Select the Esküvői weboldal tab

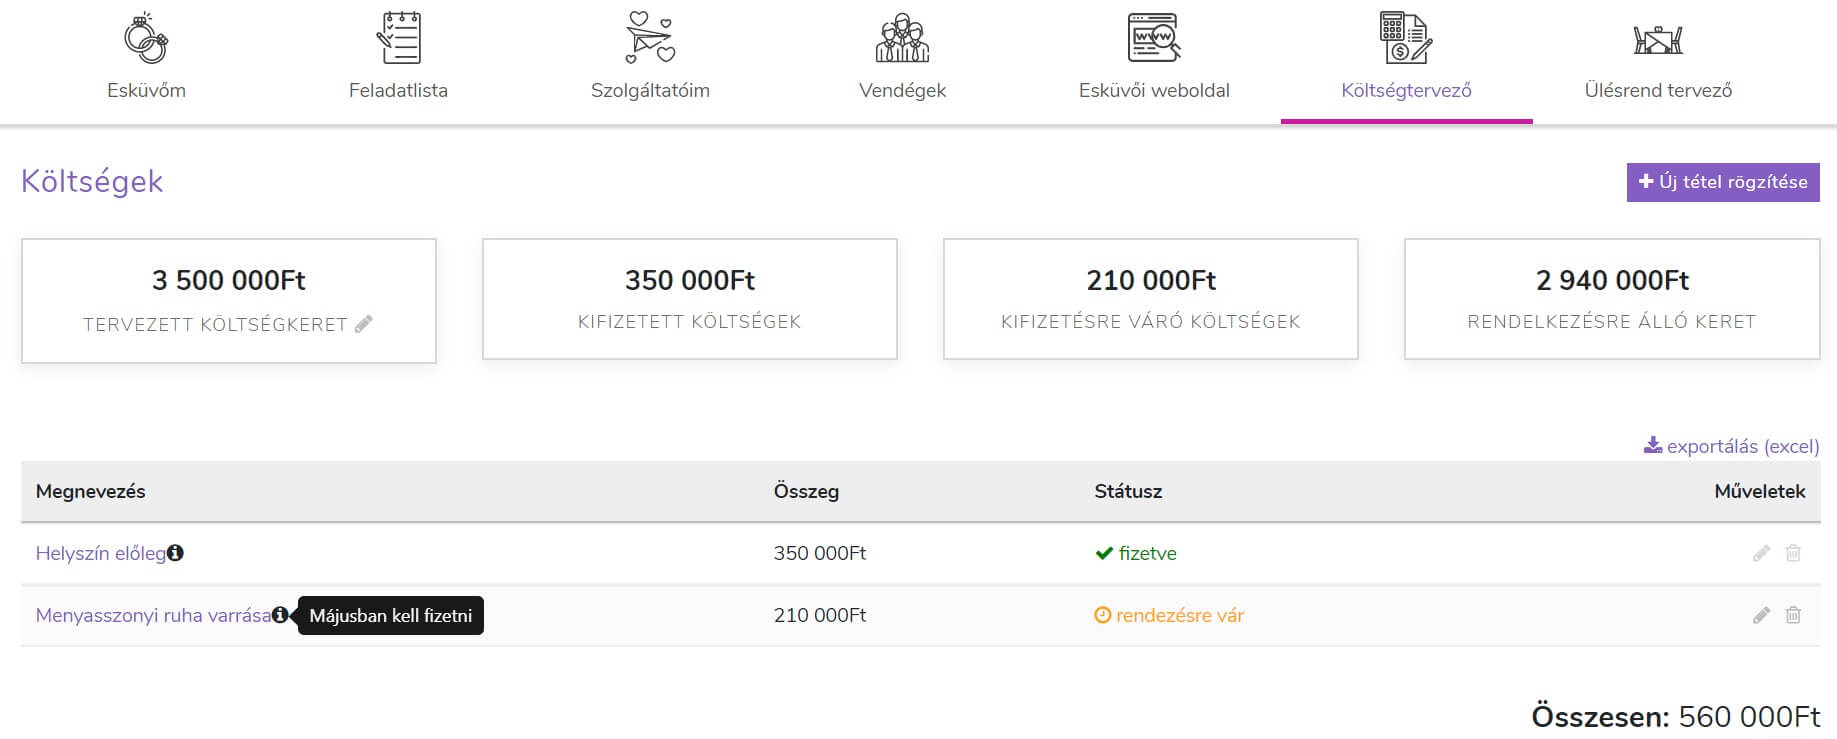pyautogui.click(x=1154, y=62)
